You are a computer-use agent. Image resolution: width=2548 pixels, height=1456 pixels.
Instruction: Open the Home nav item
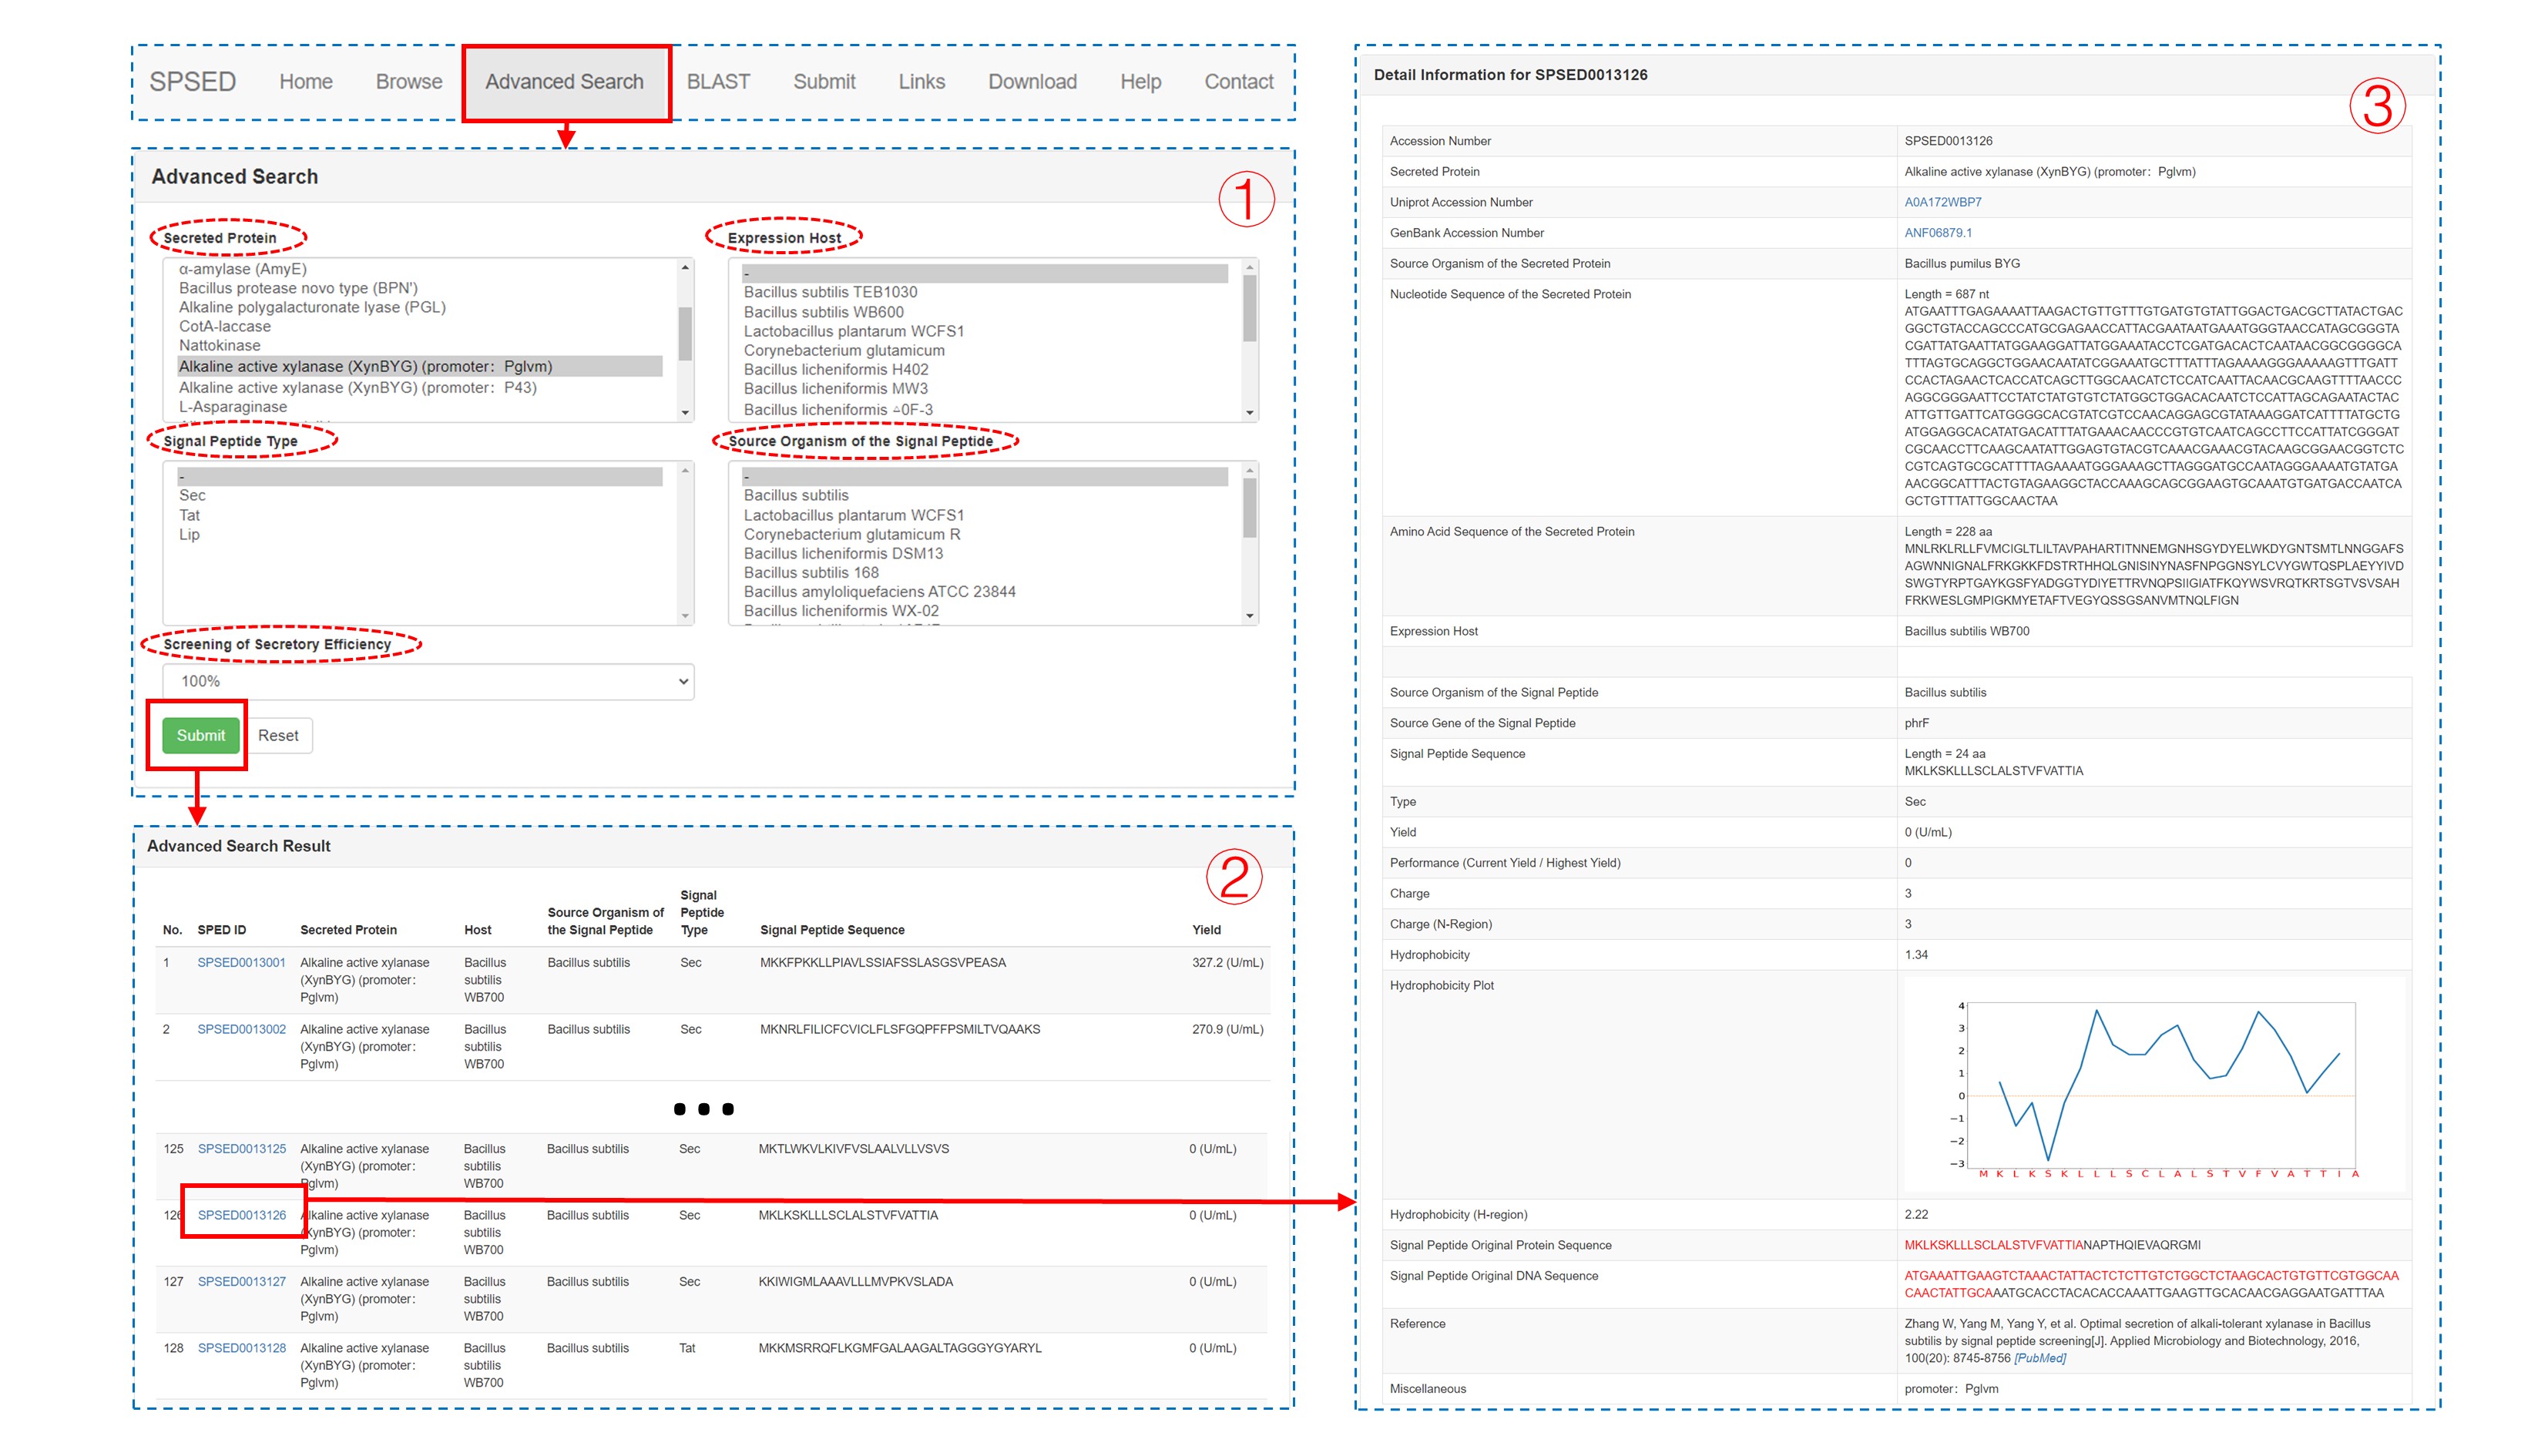(x=305, y=82)
